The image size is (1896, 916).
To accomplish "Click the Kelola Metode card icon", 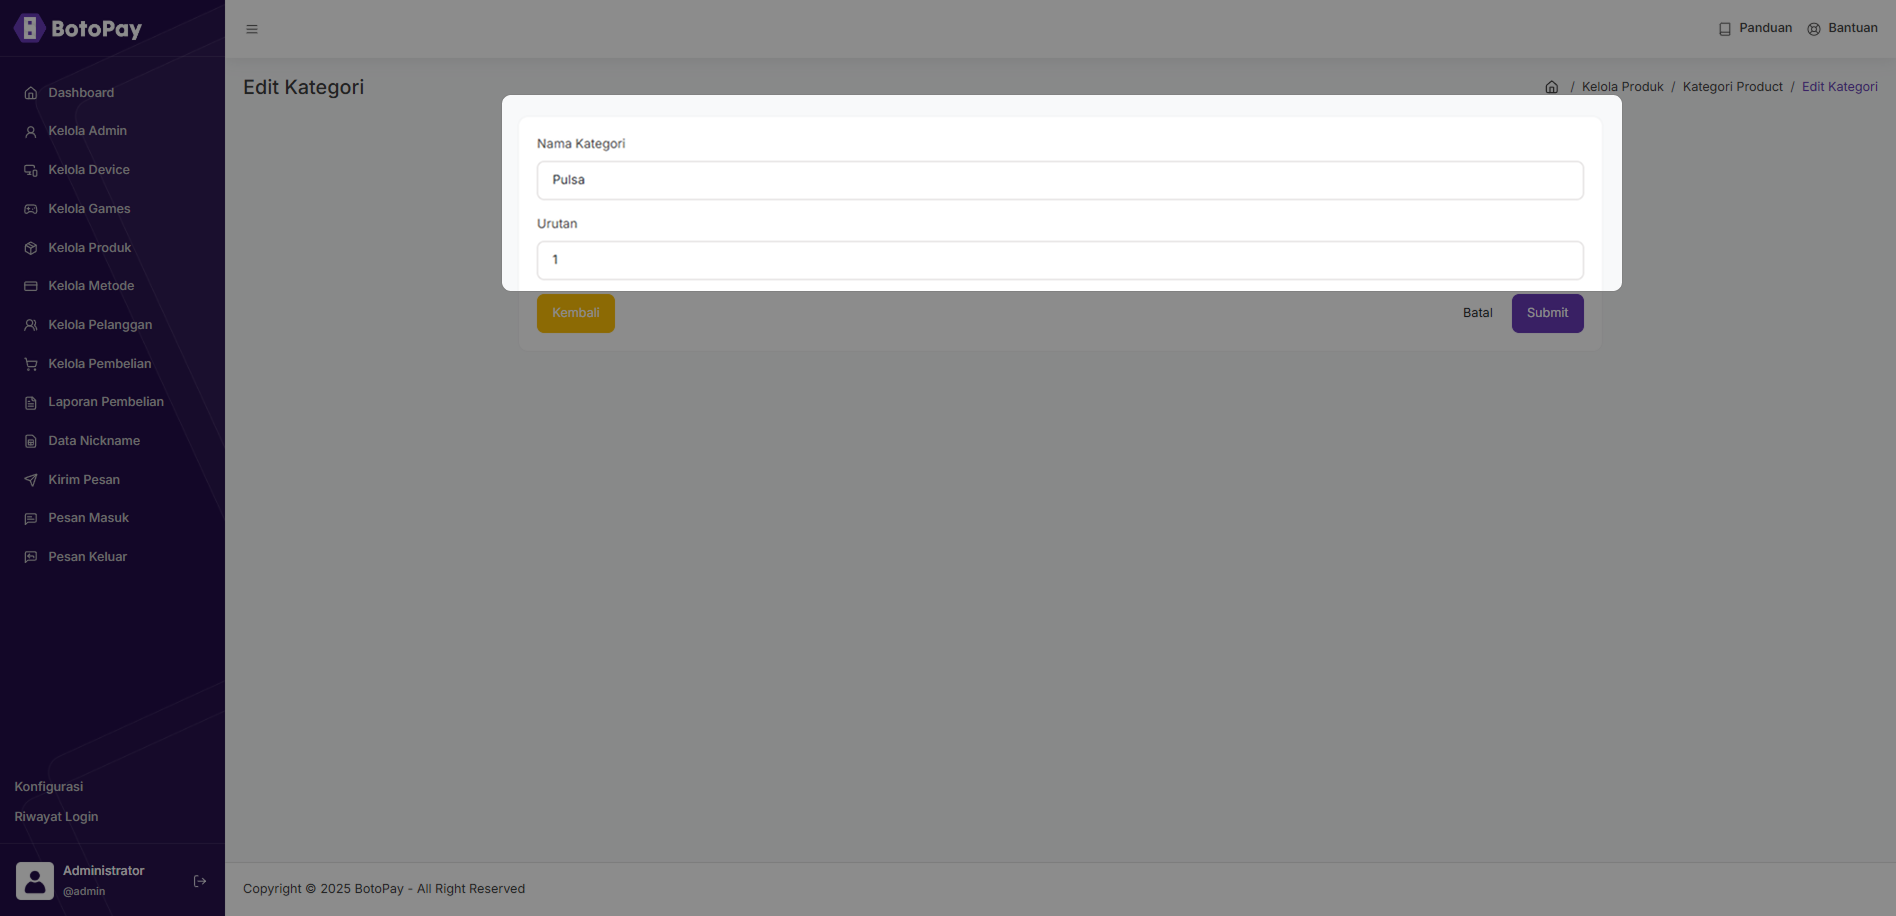I will tap(31, 286).
